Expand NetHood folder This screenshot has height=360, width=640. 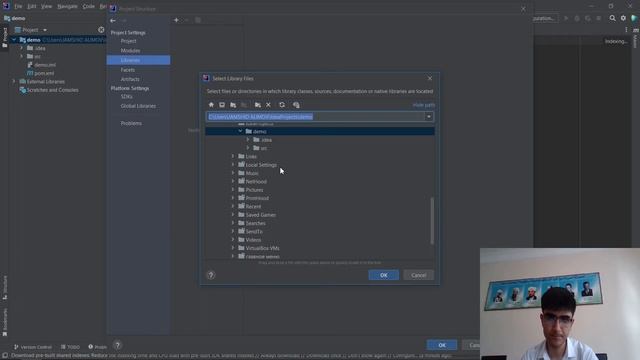pyautogui.click(x=233, y=181)
